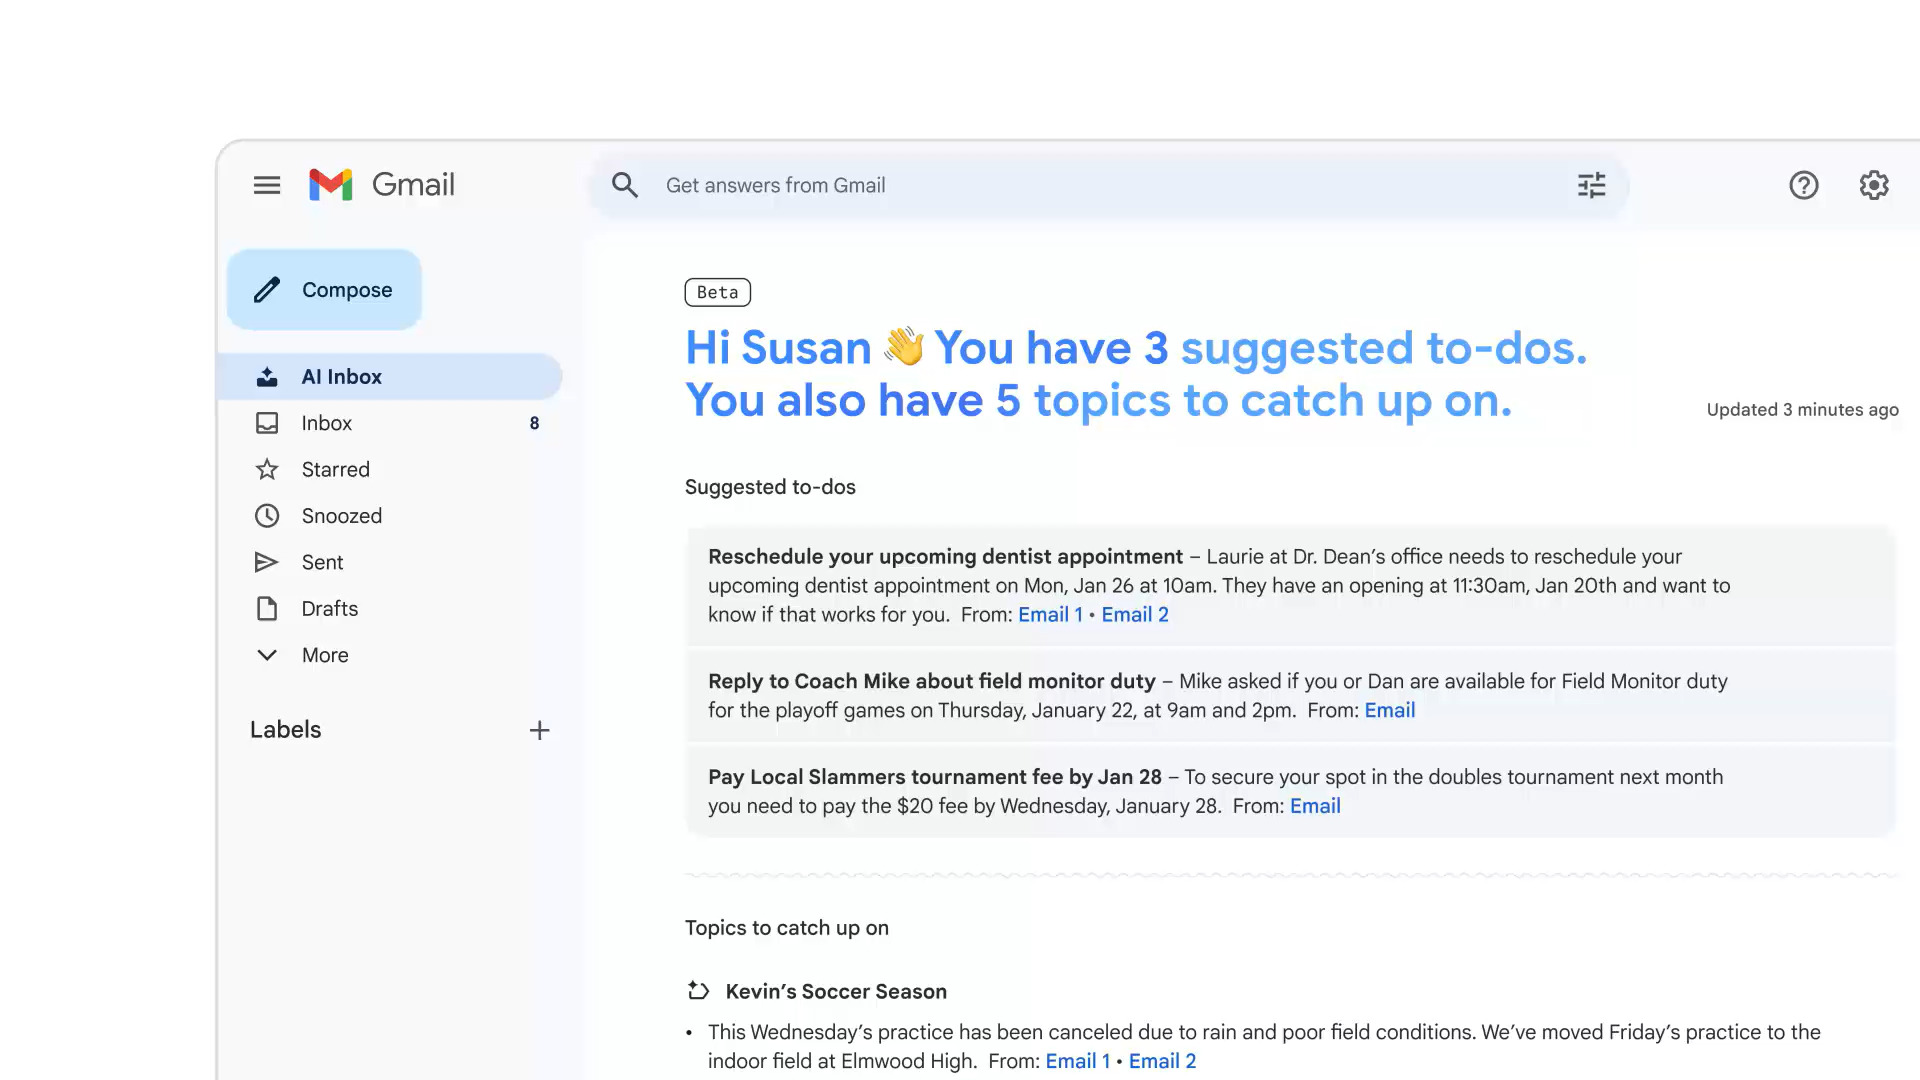Open Email 2 from the dentist appointment to-do

coord(1134,614)
